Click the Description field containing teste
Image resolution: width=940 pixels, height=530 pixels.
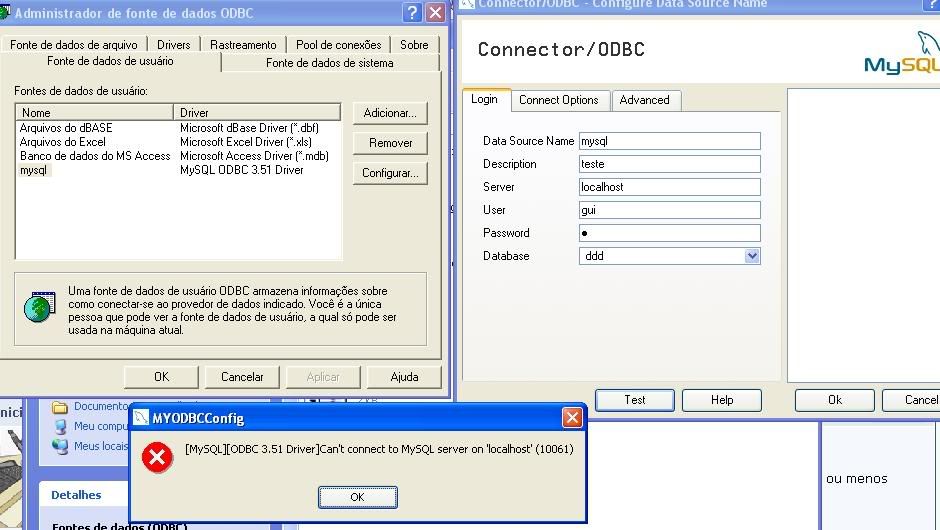[670, 164]
